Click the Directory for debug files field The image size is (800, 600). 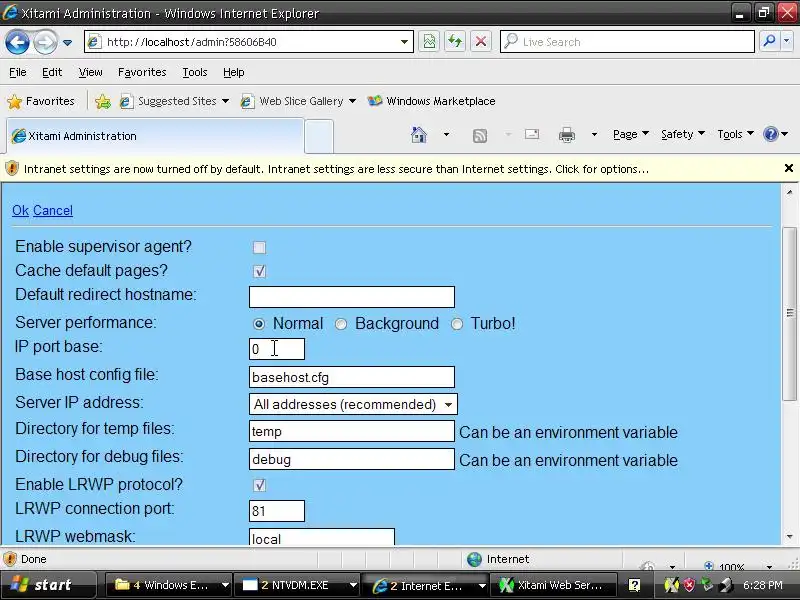352,459
